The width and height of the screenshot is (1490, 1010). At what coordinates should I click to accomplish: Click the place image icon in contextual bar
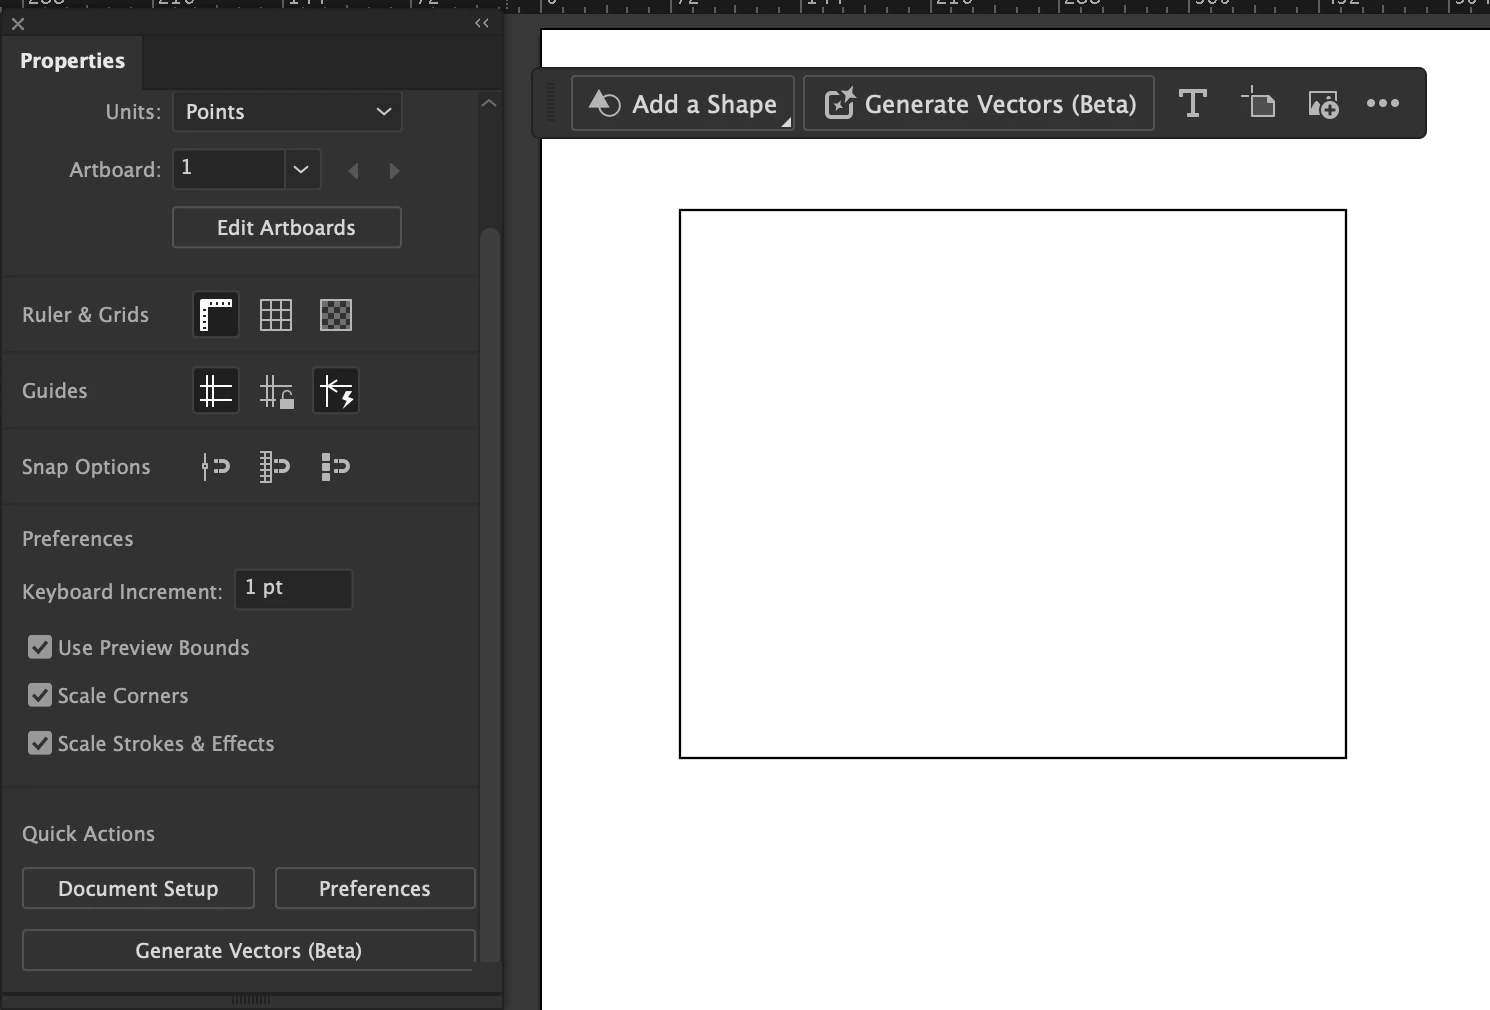coord(1323,103)
